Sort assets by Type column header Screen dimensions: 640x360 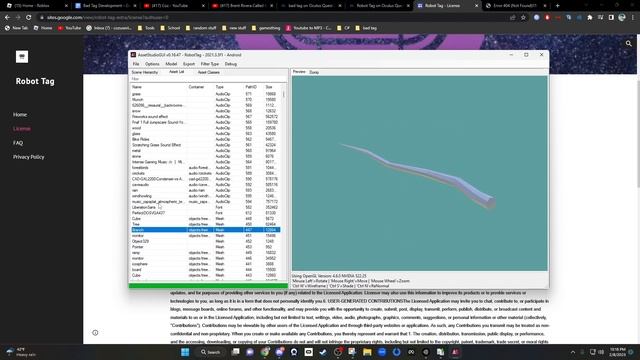click(229, 87)
